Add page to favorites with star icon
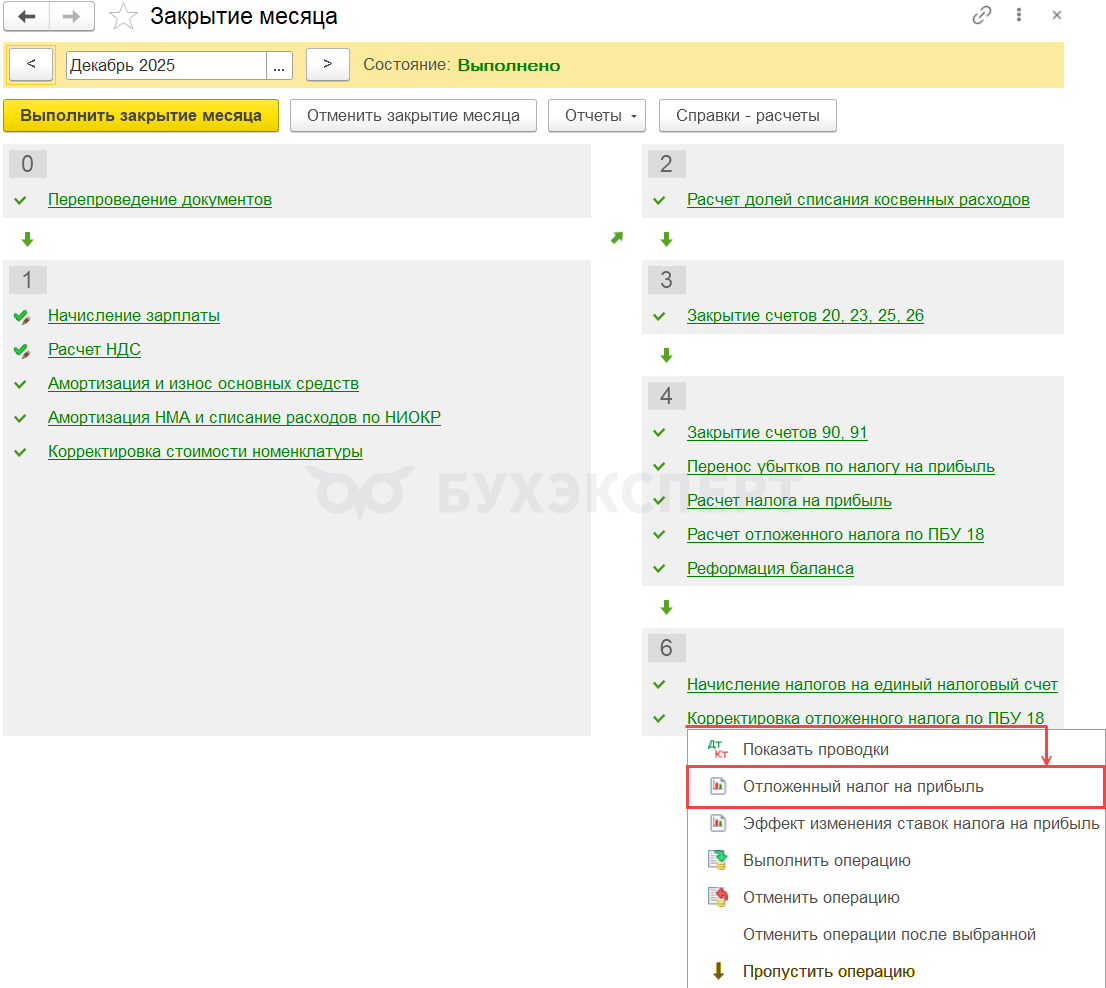This screenshot has height=988, width=1106. 122,17
